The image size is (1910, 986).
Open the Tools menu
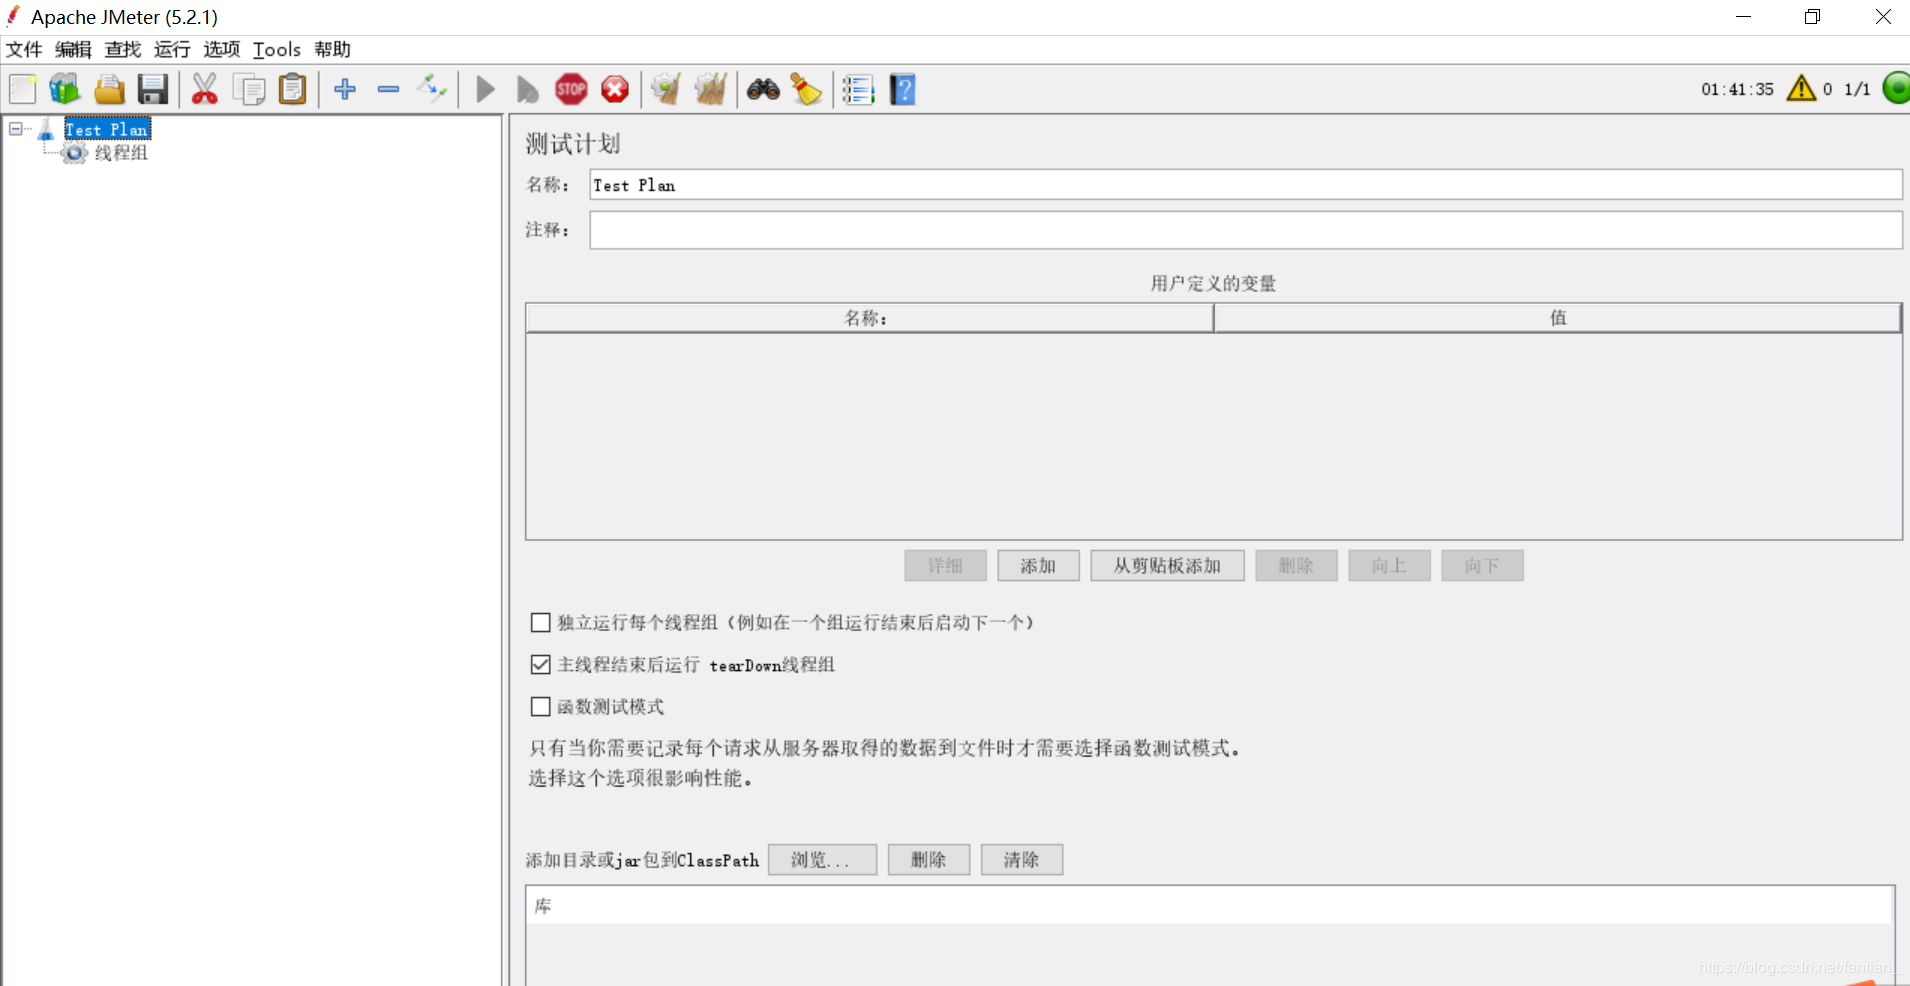click(276, 49)
